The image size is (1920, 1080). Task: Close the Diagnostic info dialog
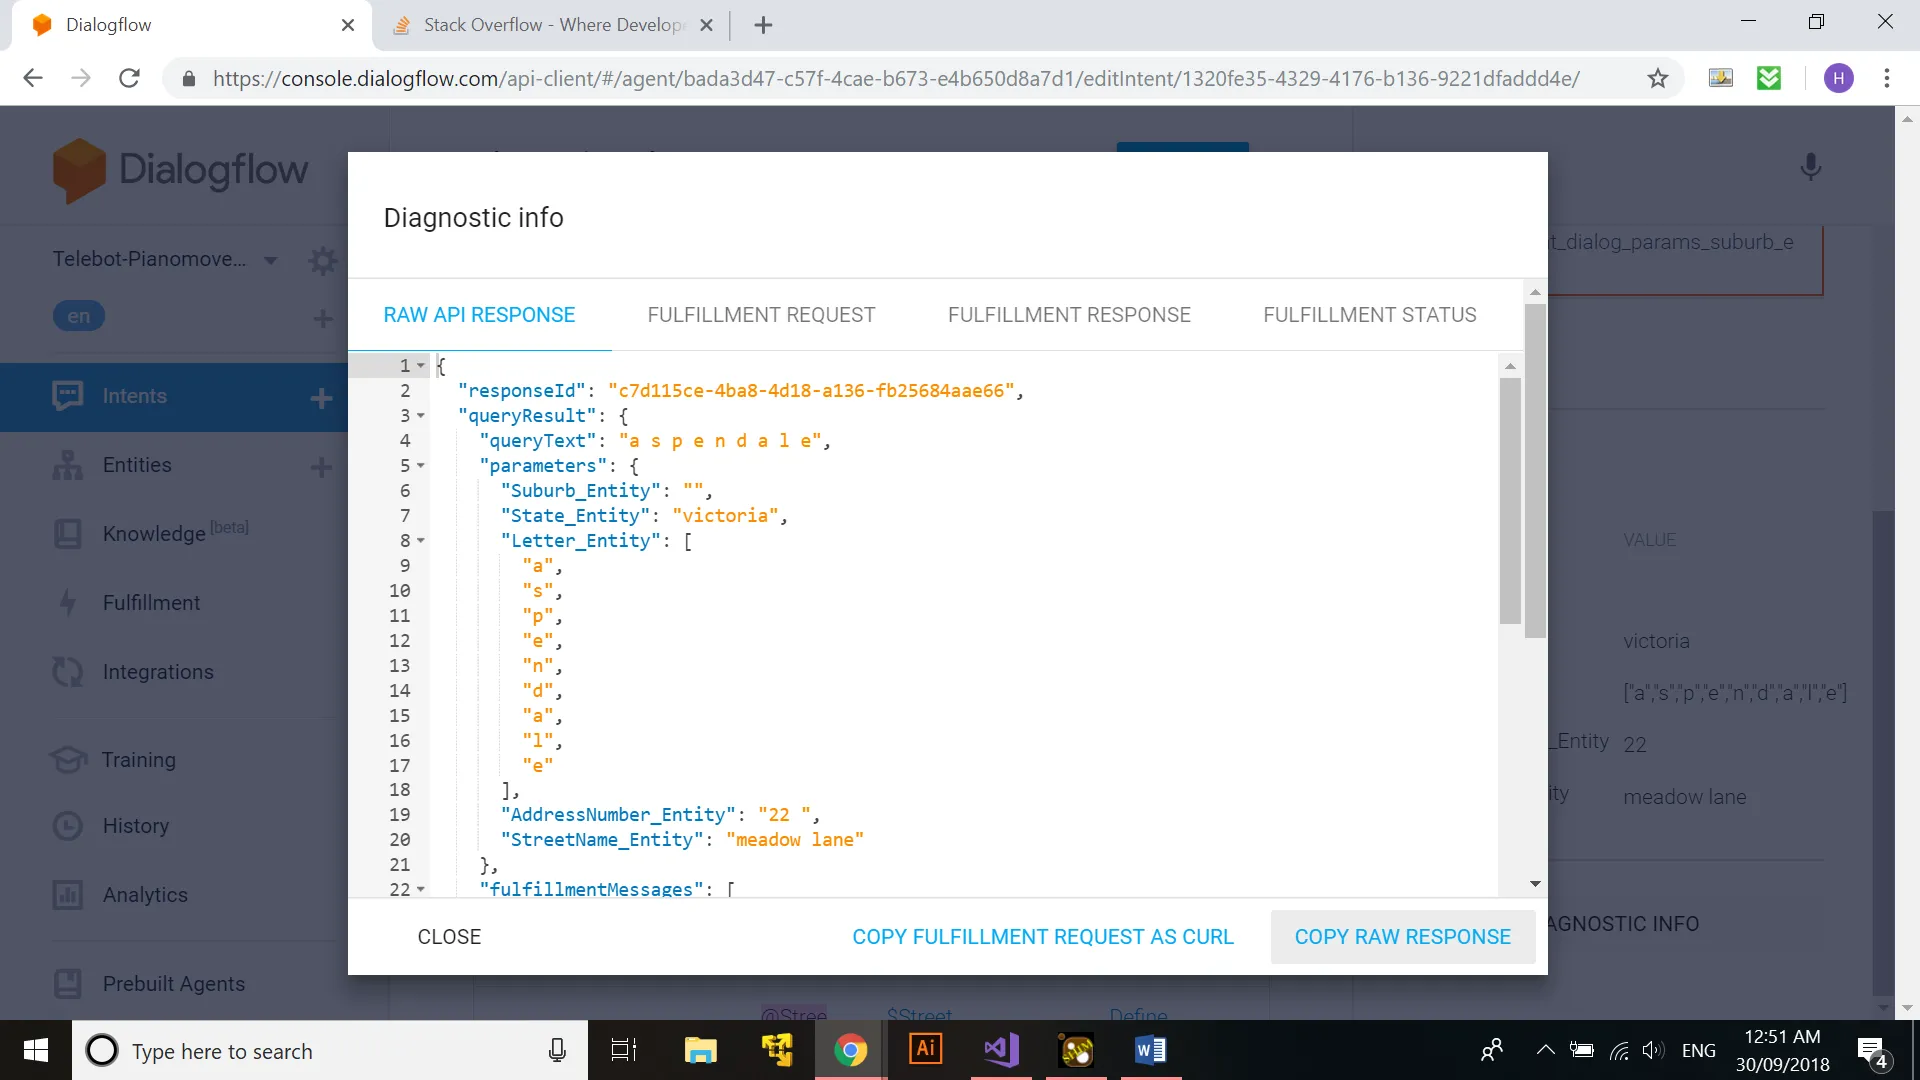(449, 937)
